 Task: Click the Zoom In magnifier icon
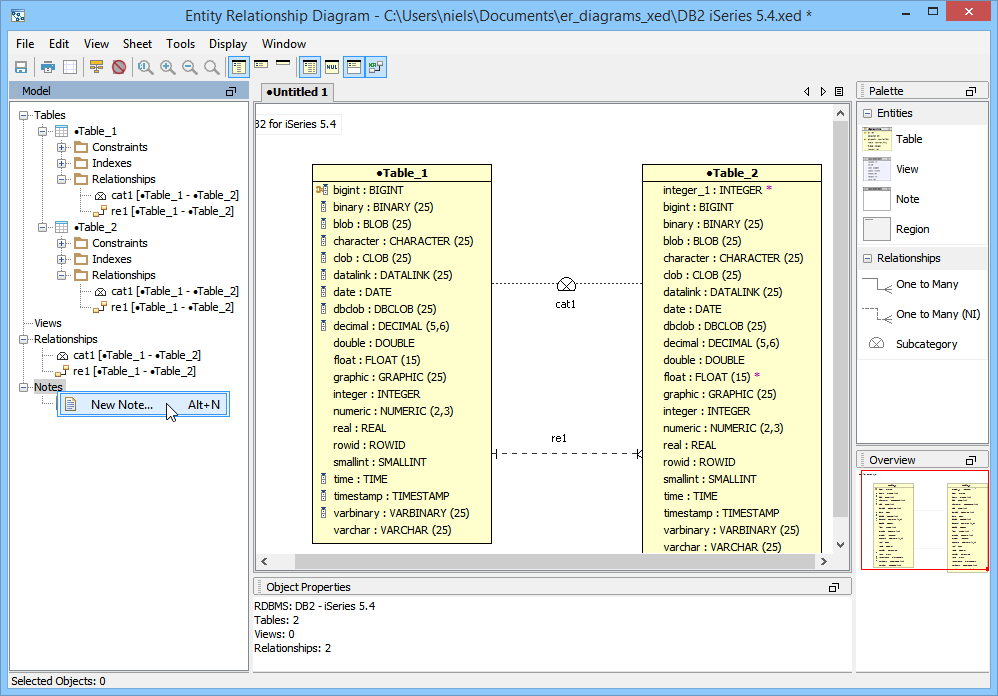[x=167, y=67]
